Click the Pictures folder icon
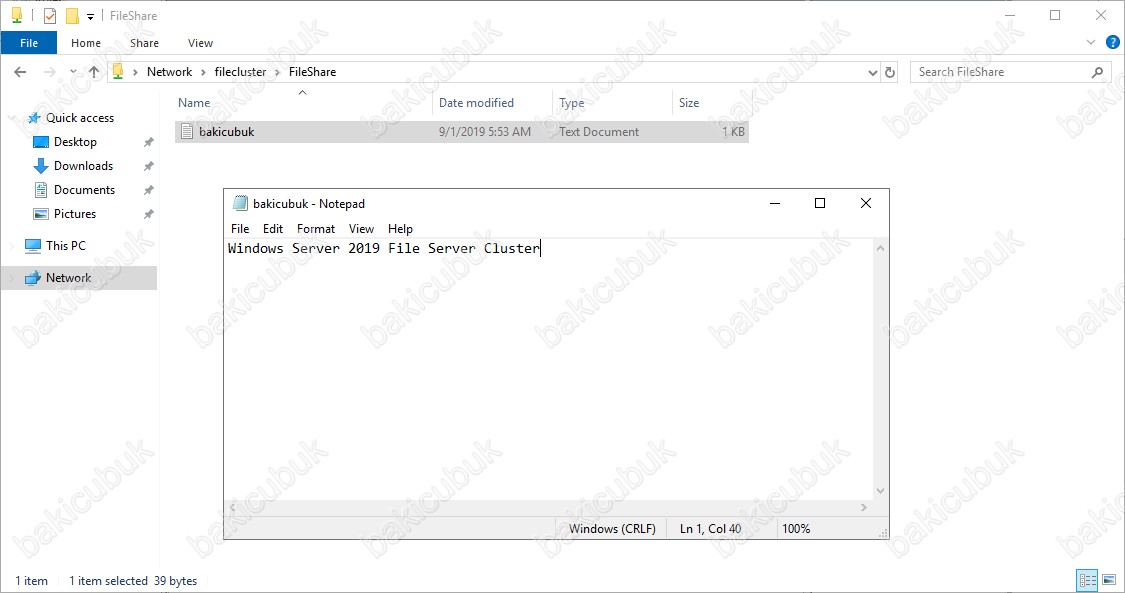This screenshot has width=1125, height=593. click(x=41, y=214)
